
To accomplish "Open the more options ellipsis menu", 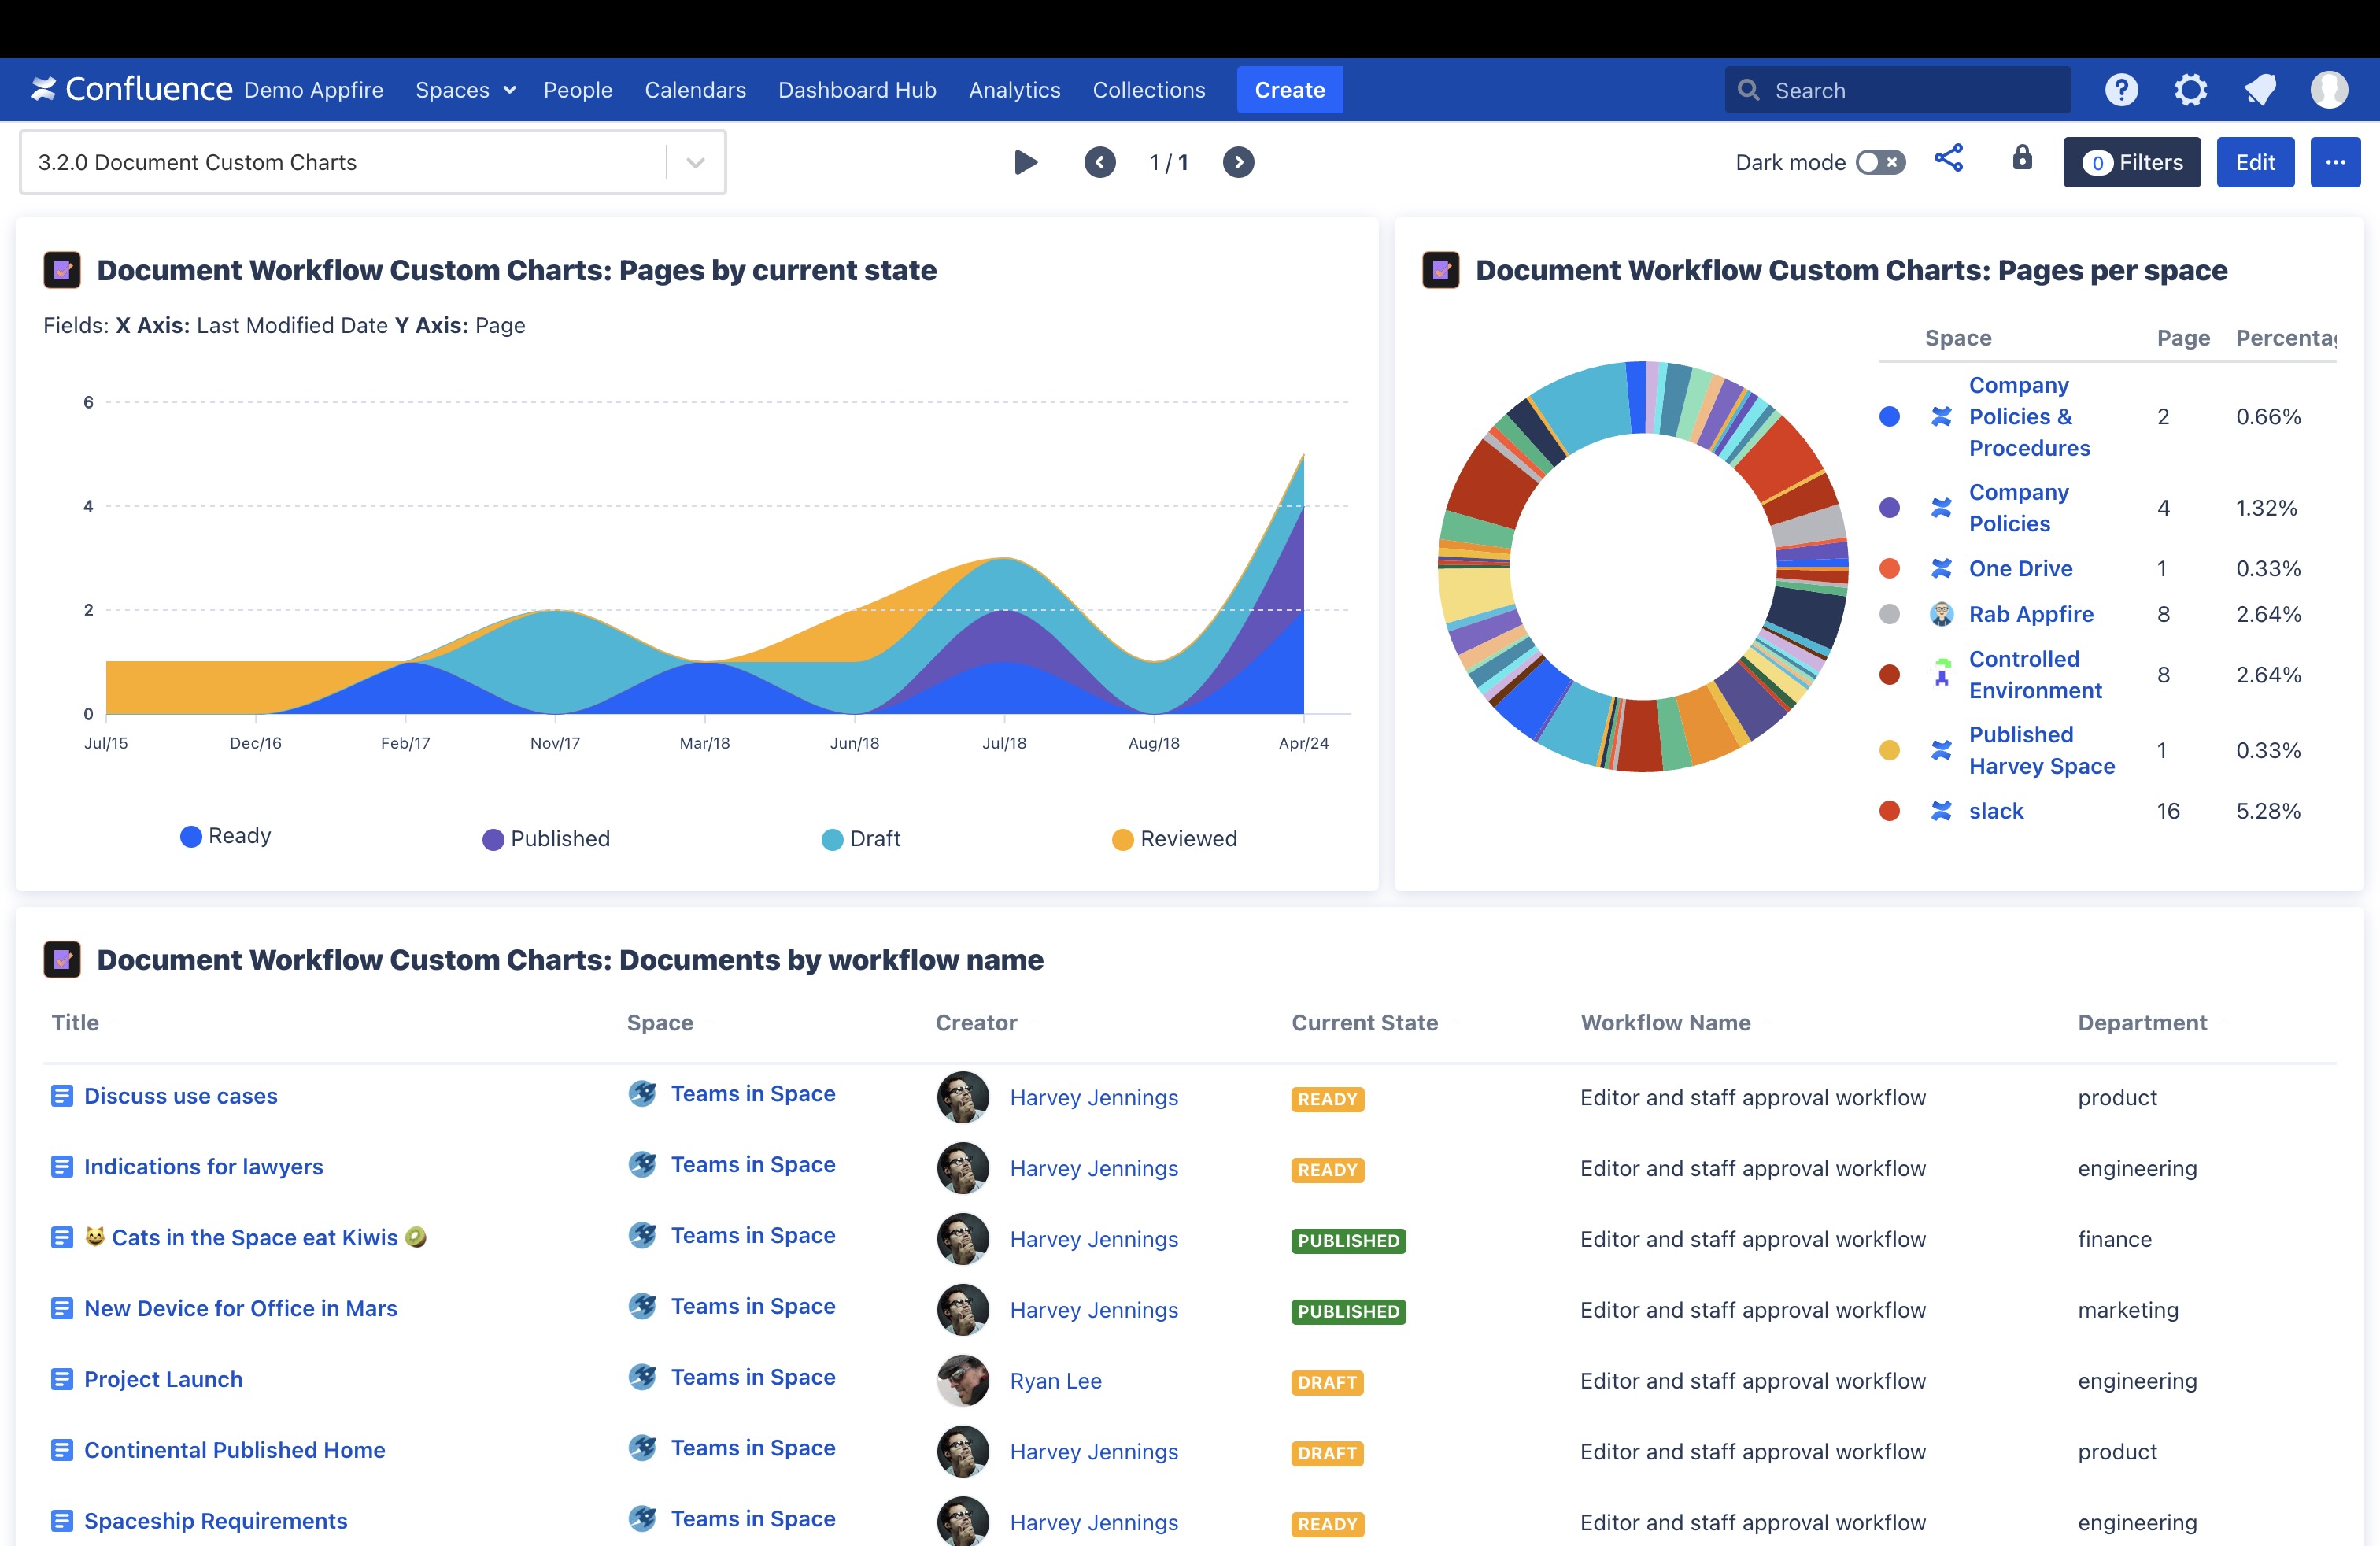I will (2335, 162).
